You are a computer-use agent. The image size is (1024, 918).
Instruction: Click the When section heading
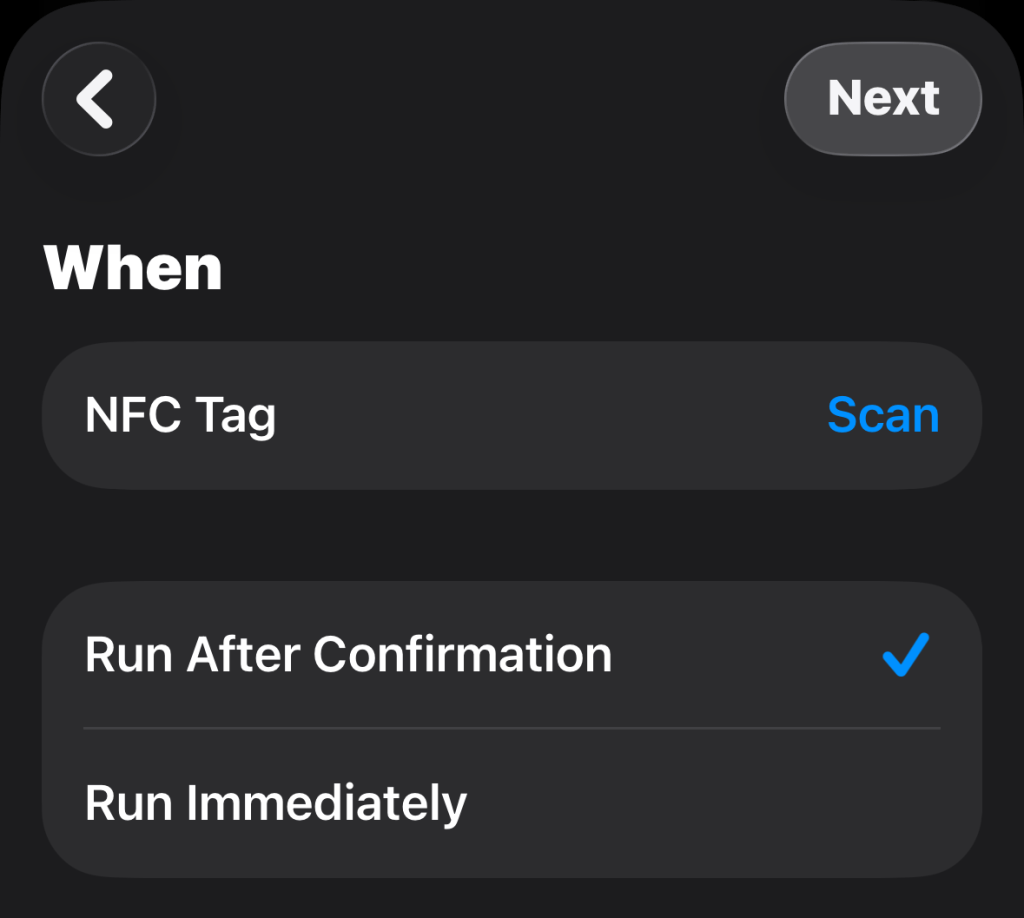coord(133,268)
